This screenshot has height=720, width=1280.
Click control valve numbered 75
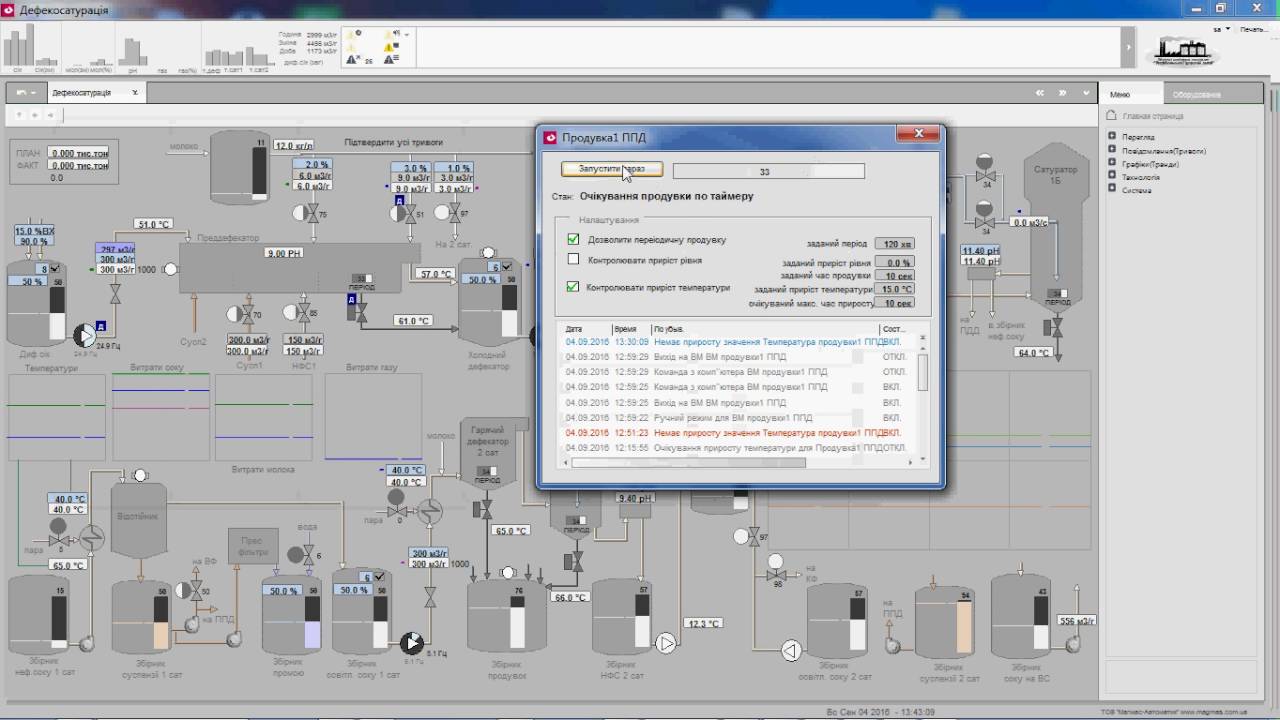pos(311,213)
